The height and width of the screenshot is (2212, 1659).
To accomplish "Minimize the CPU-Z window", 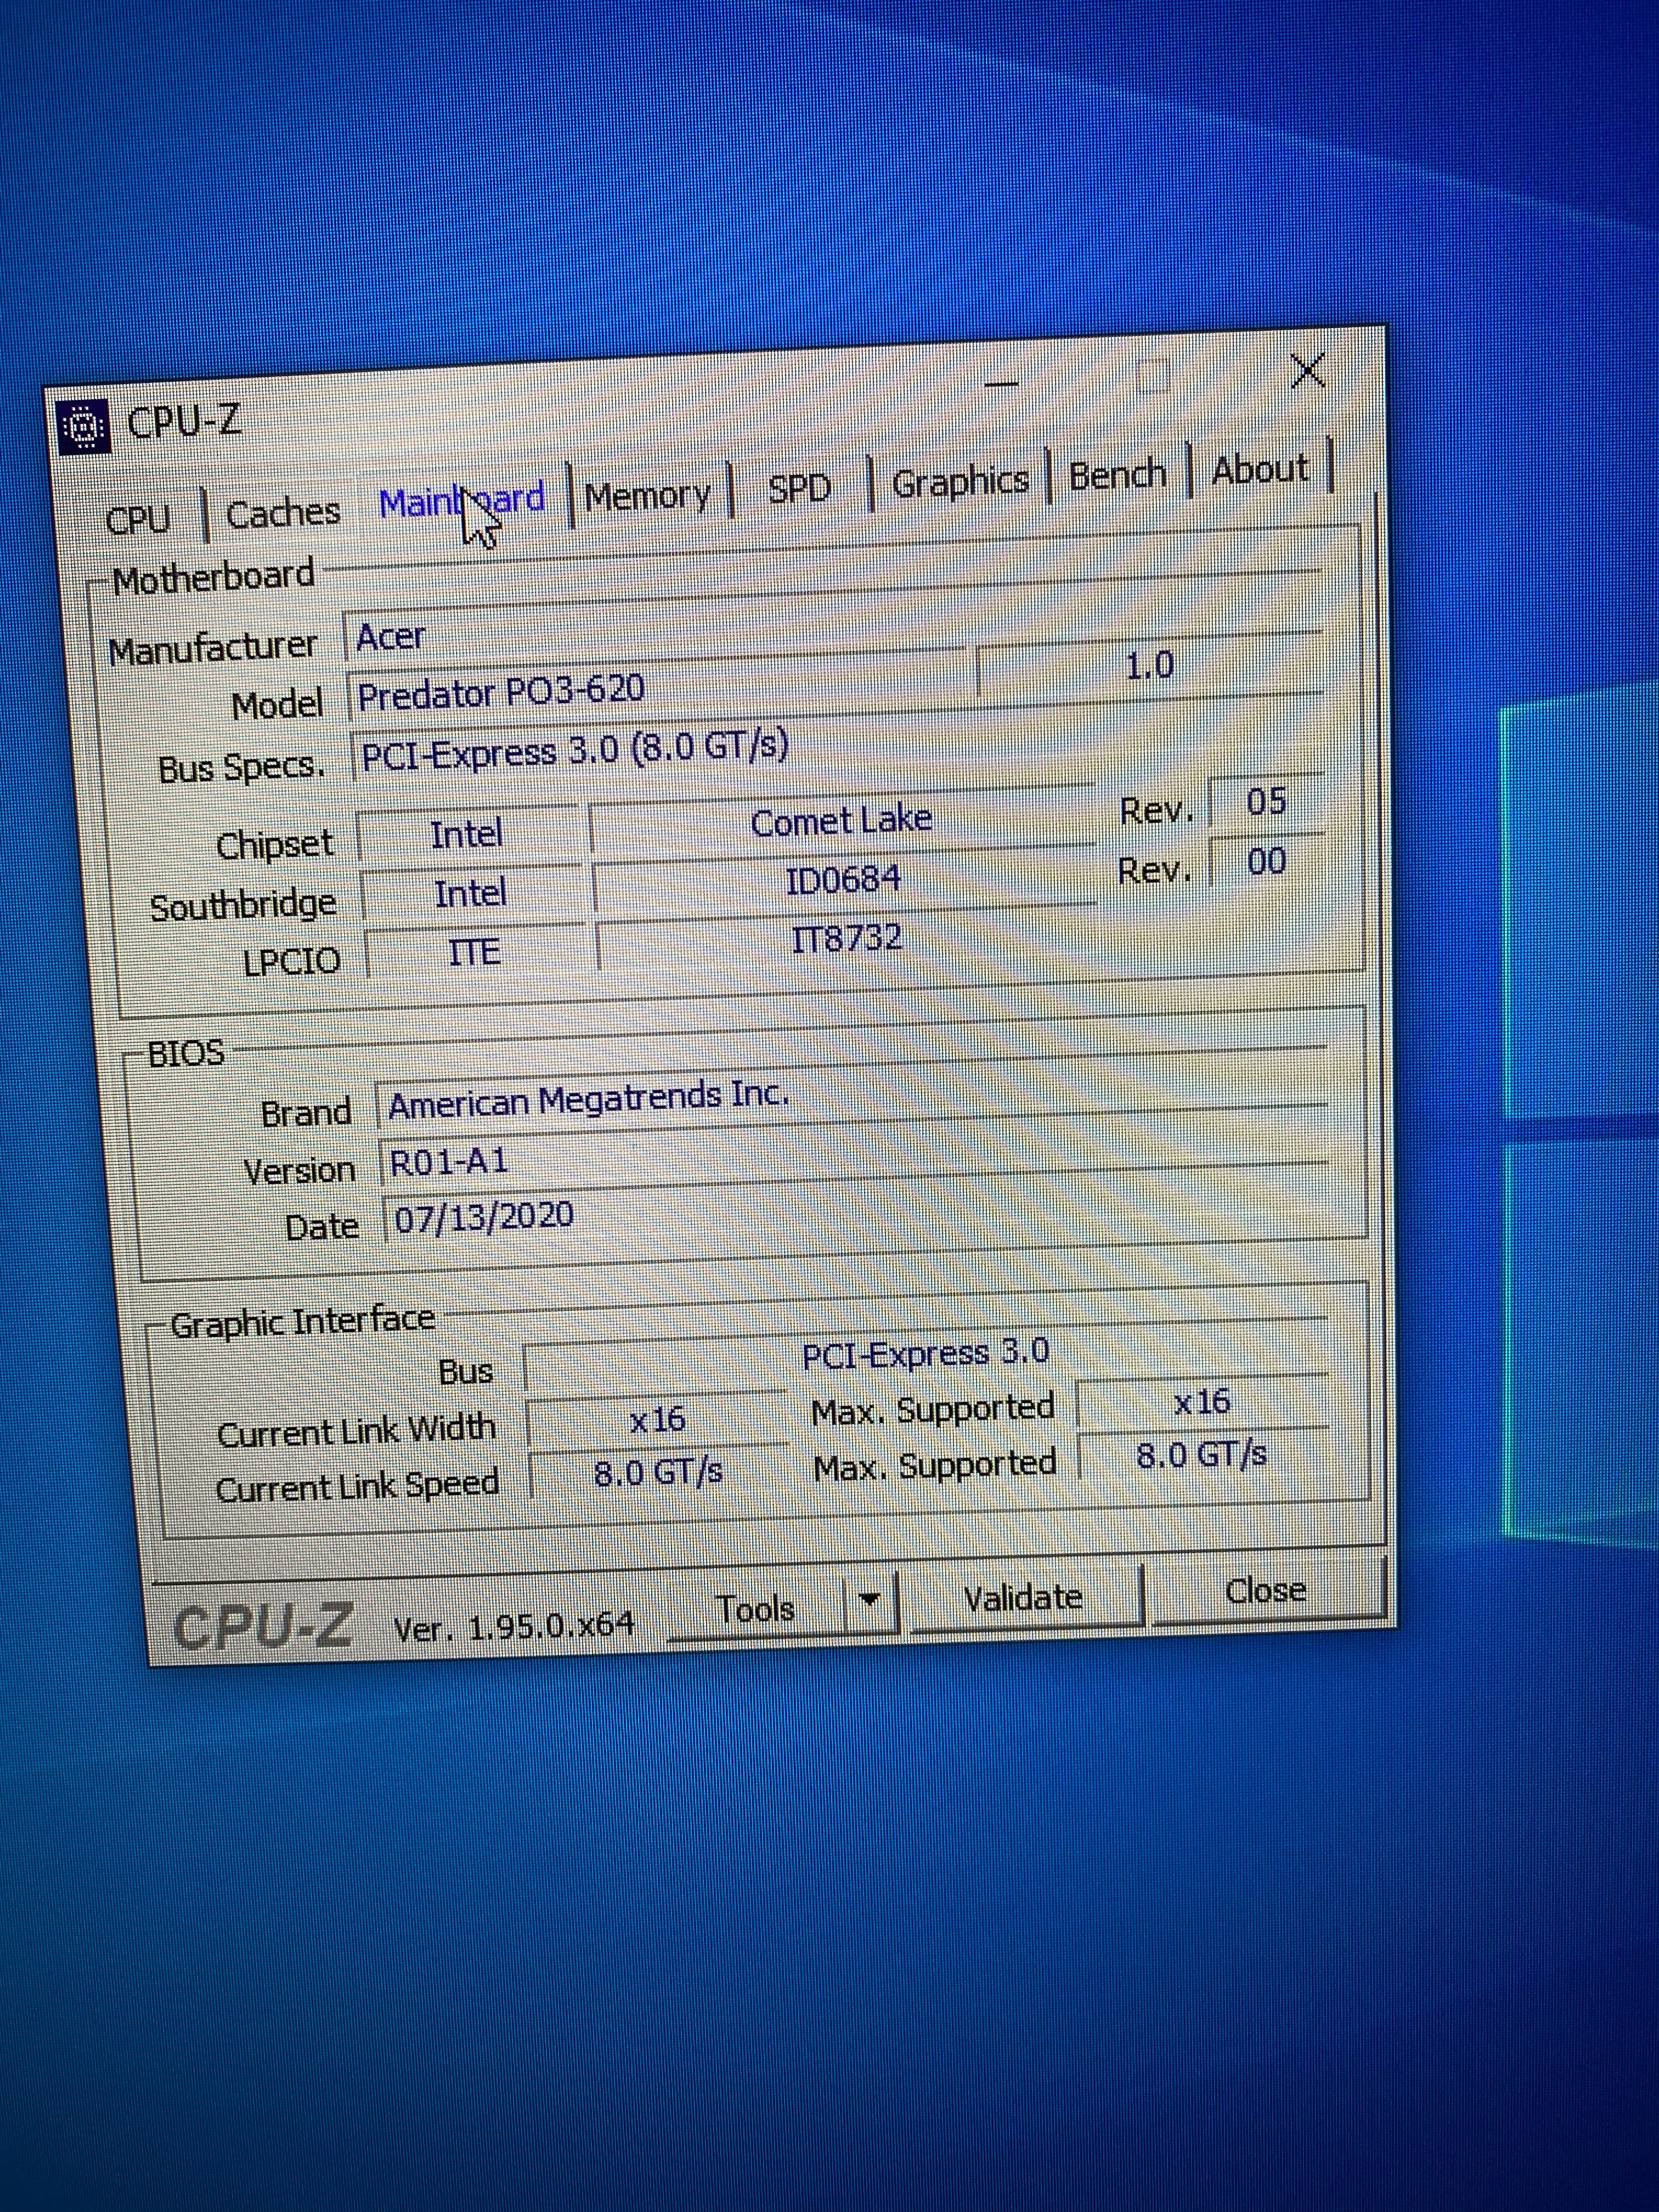I will (1002, 383).
